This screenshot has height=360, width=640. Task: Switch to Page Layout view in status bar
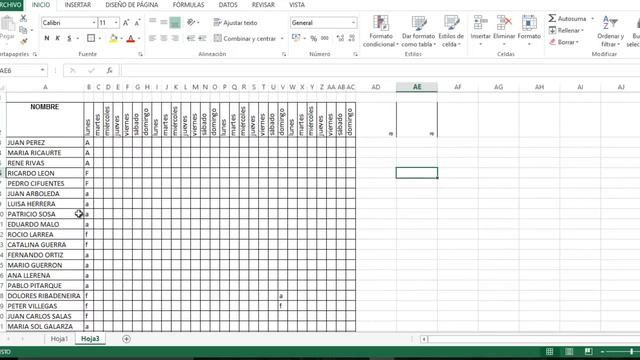[569, 351]
